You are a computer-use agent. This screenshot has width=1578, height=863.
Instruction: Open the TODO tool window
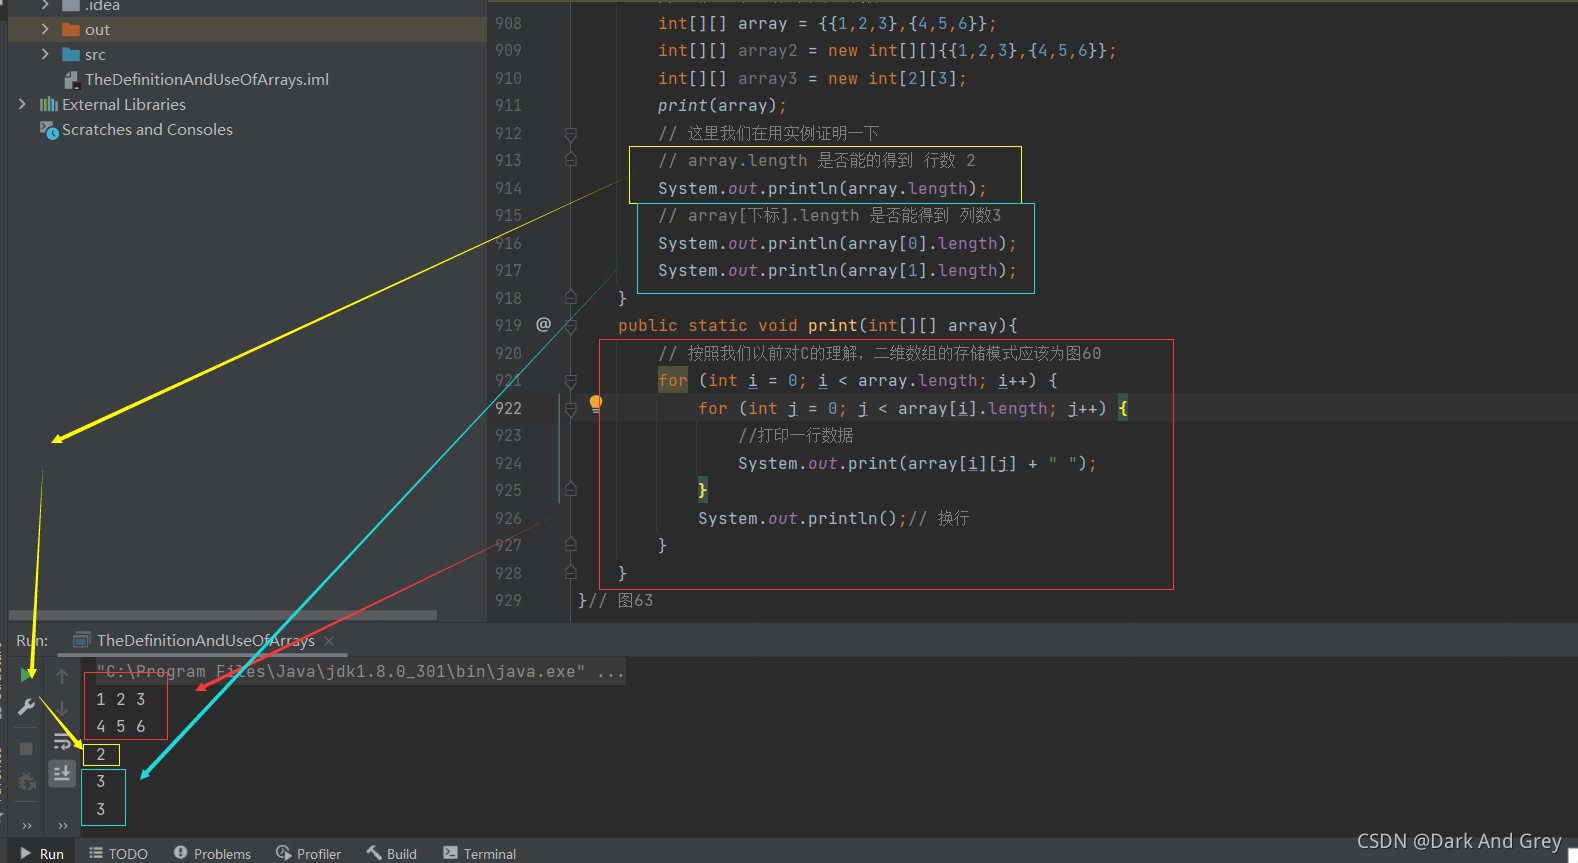(x=118, y=853)
